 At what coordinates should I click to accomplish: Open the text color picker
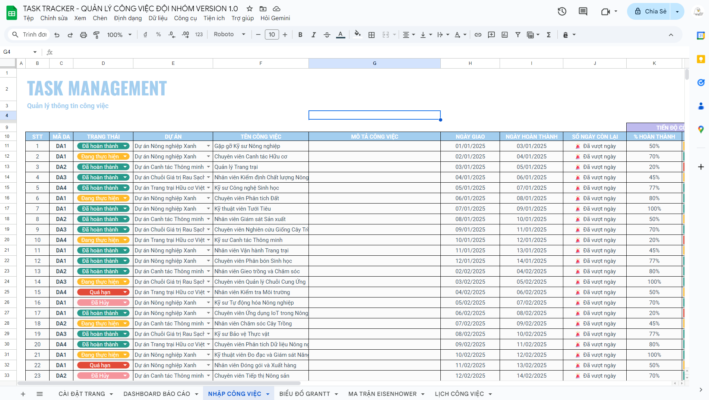coord(340,34)
